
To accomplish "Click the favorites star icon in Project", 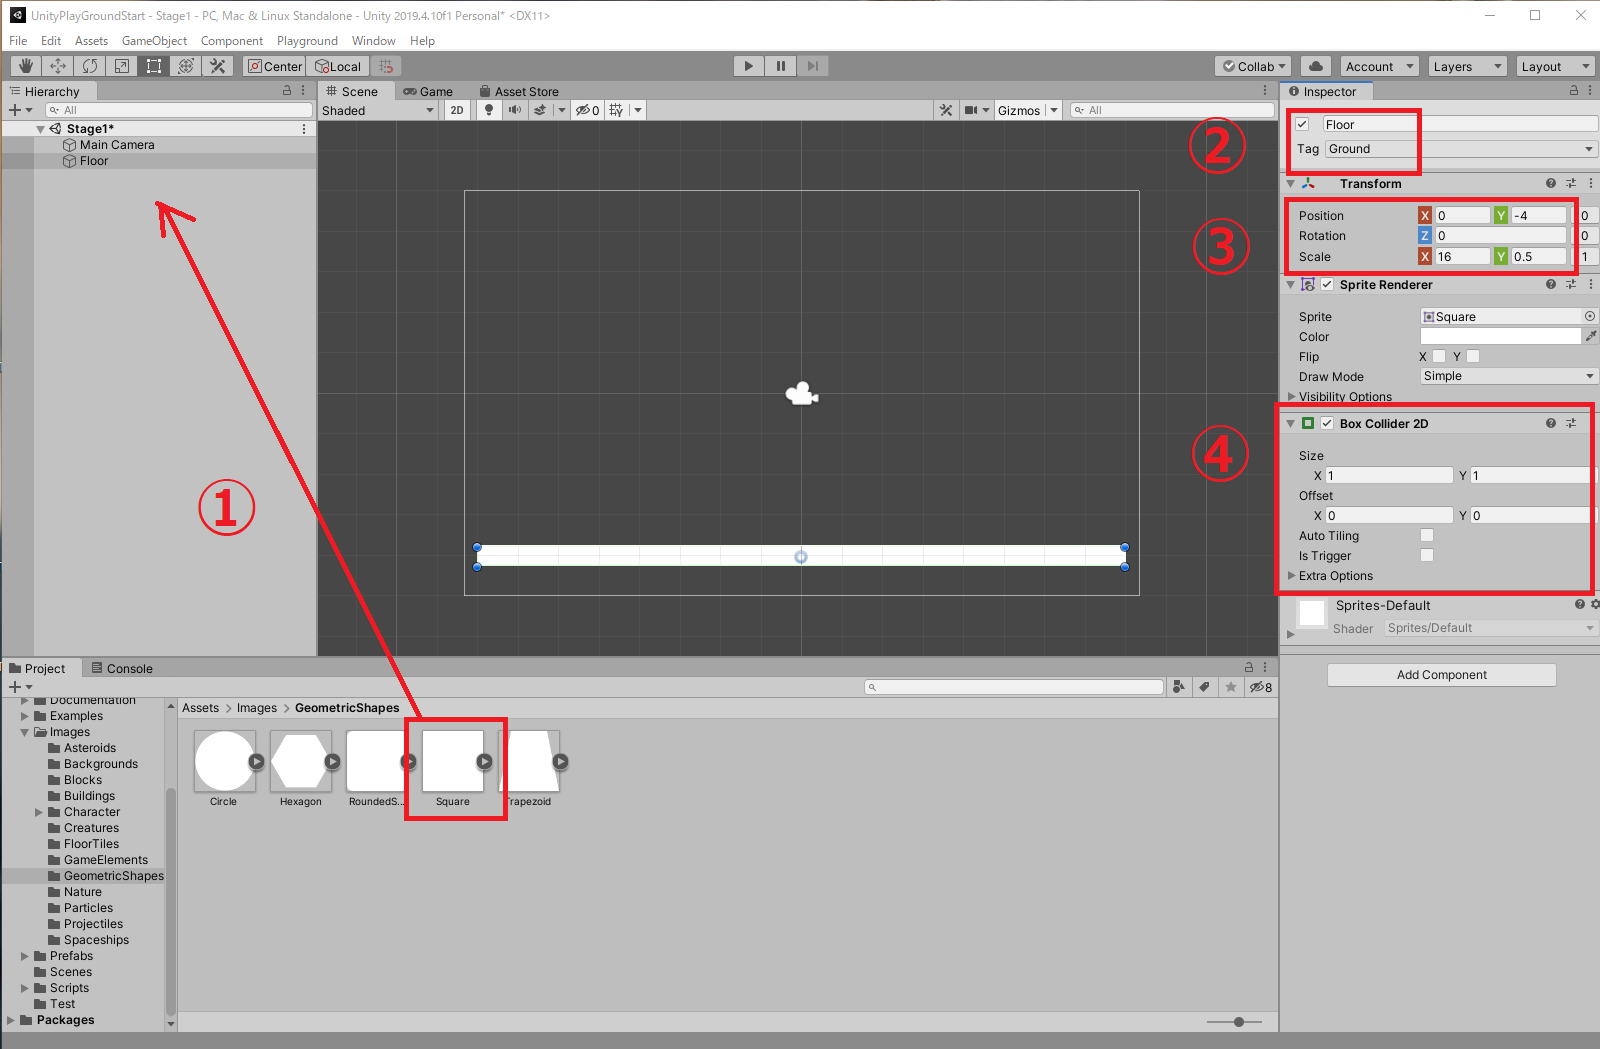I will pos(1231,687).
